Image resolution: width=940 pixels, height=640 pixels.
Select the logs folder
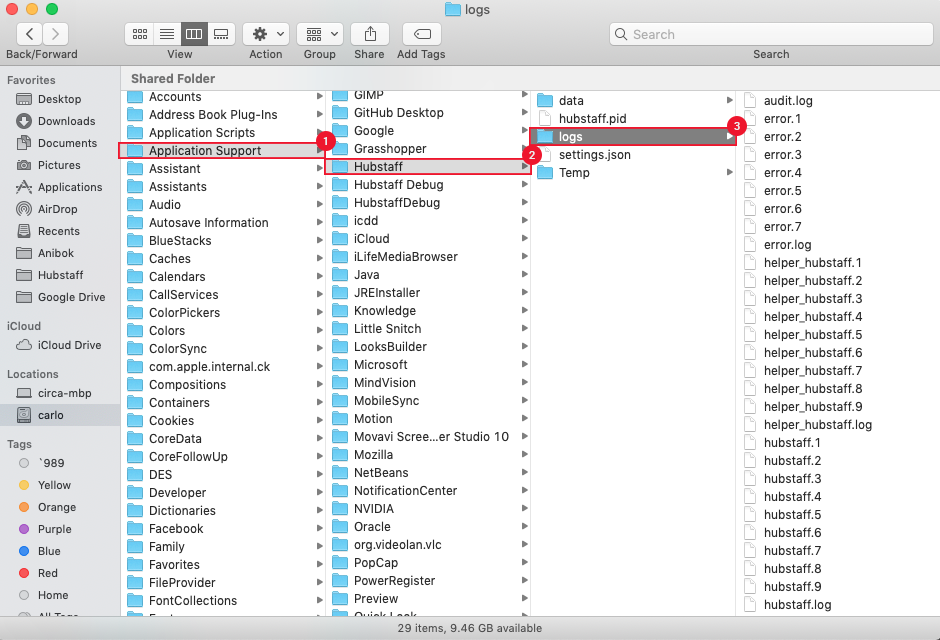coord(632,137)
